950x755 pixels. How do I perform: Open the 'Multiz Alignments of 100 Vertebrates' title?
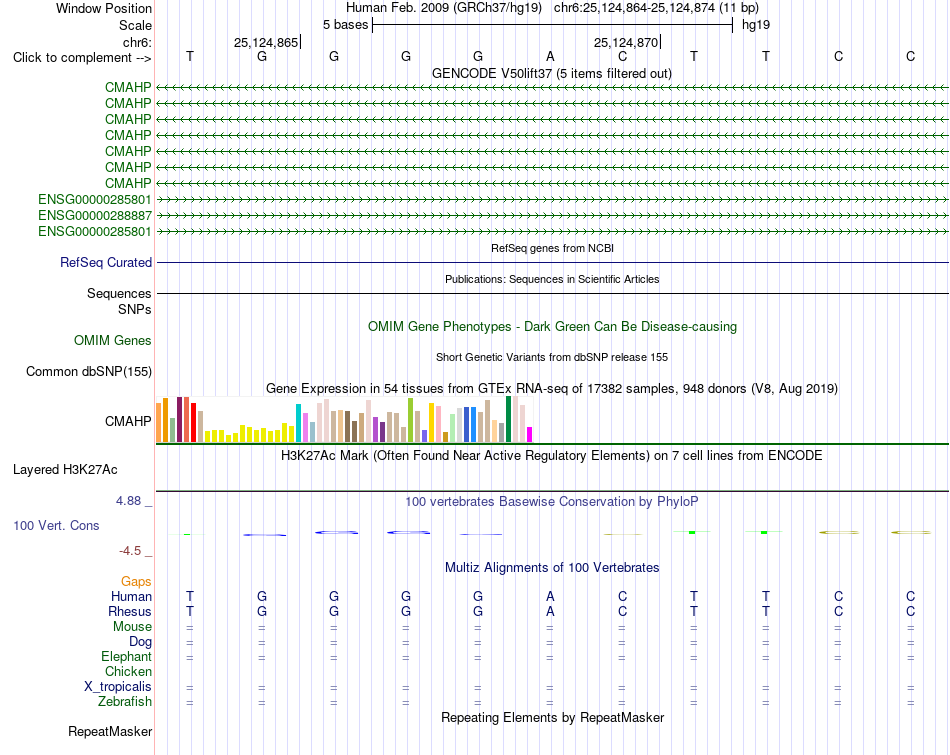click(552, 568)
